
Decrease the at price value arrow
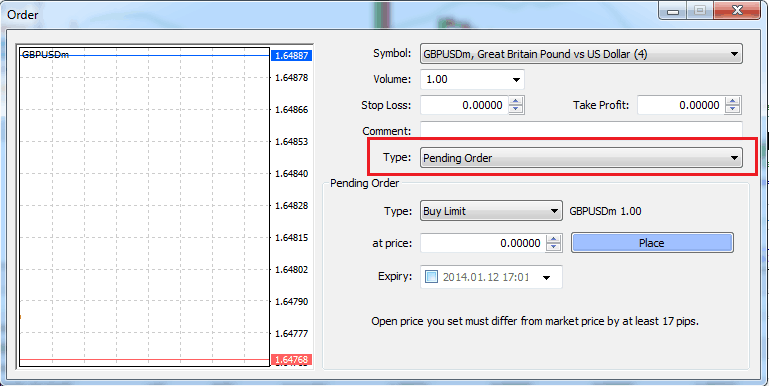554,247
